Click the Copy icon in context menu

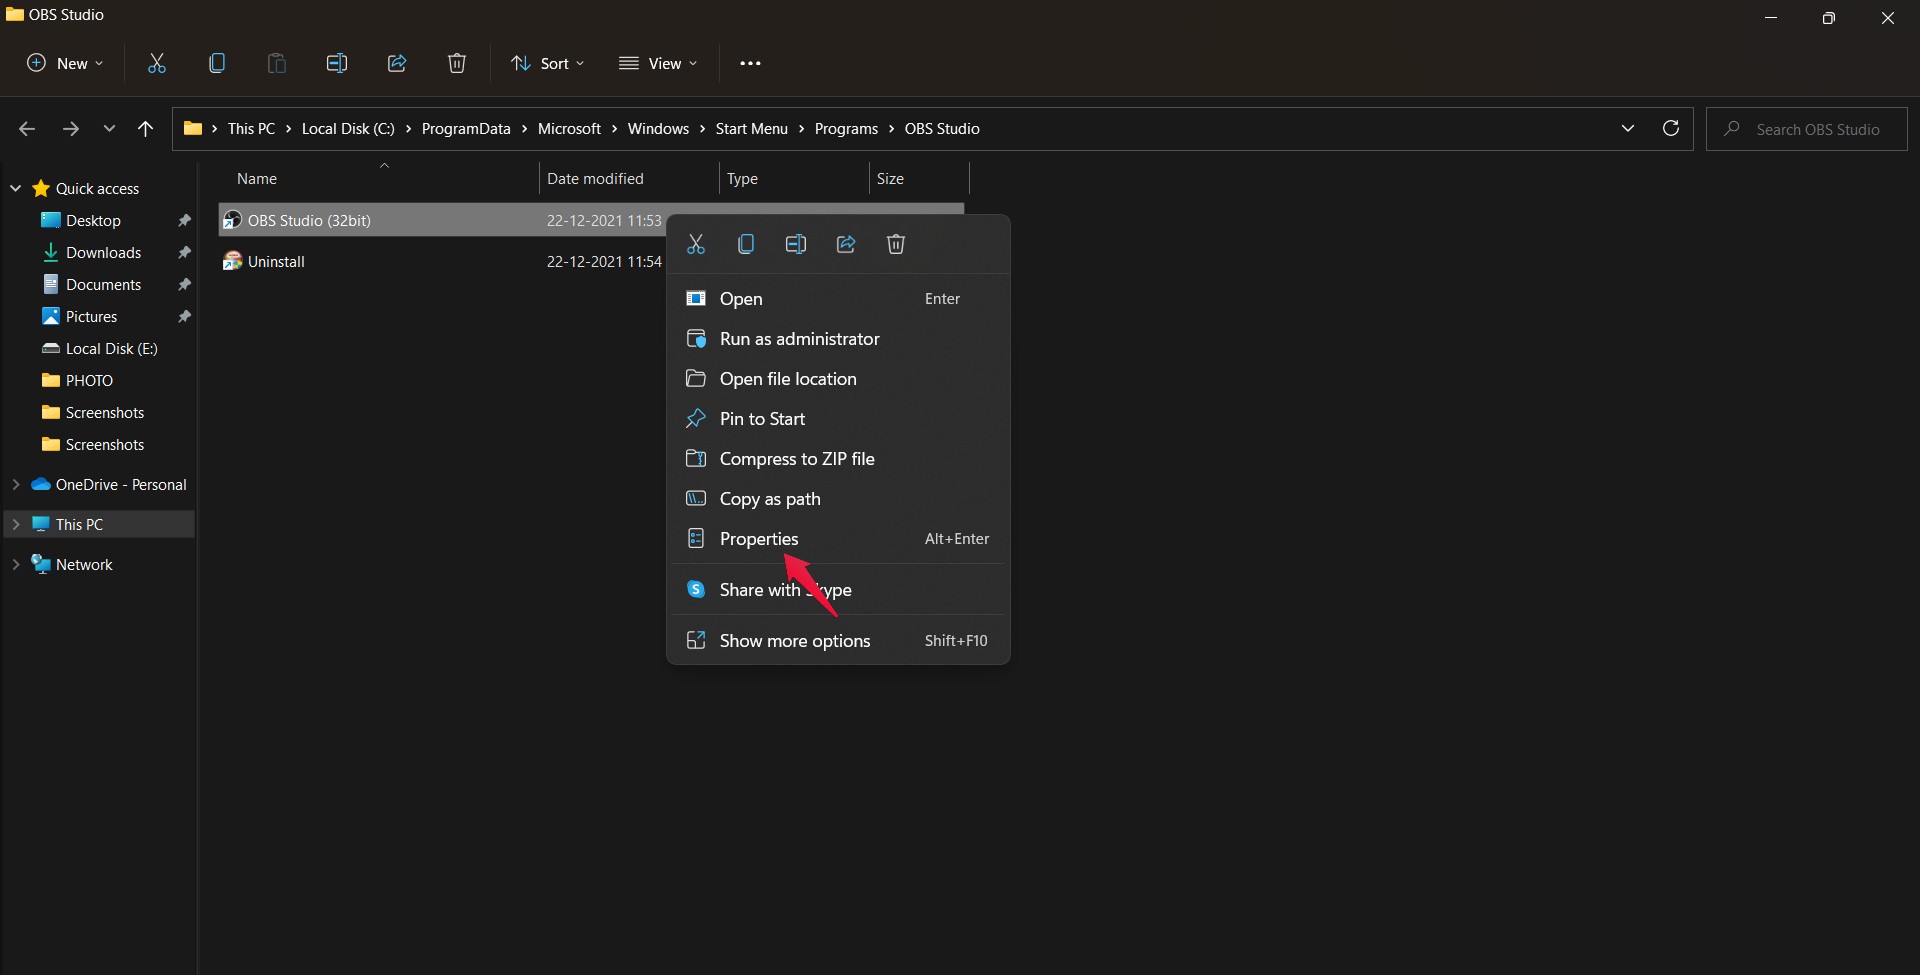(746, 244)
